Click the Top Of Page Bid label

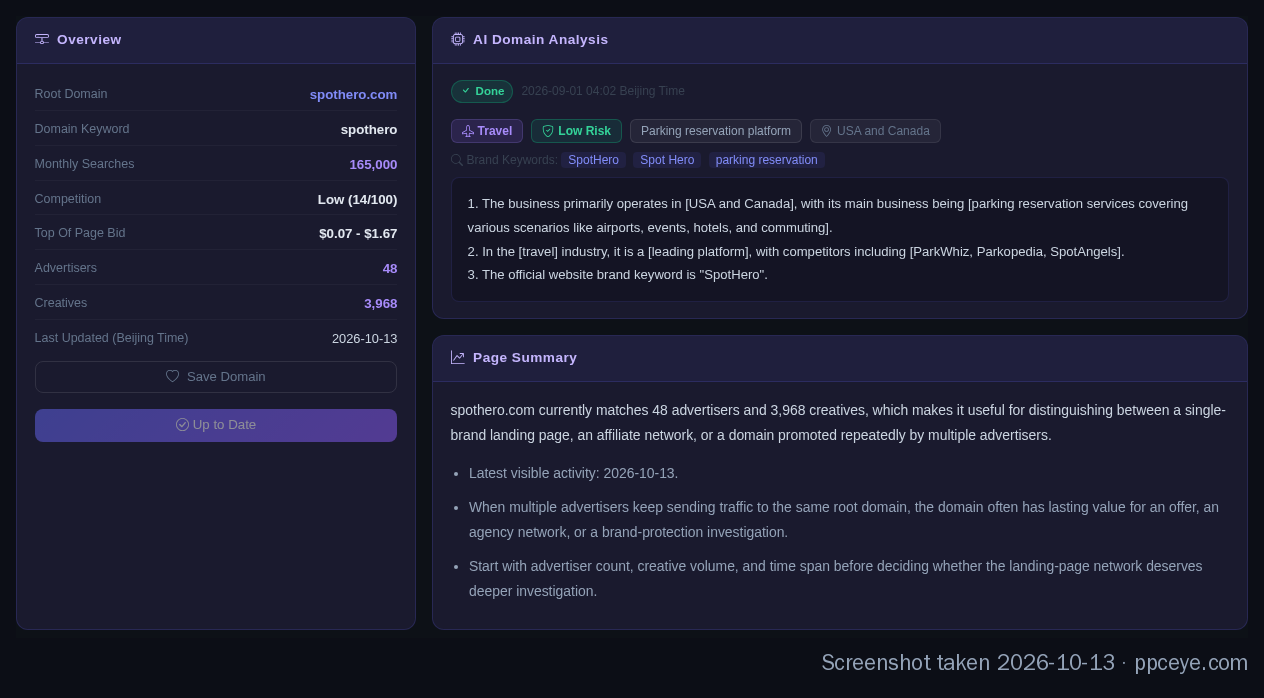pyautogui.click(x=80, y=233)
